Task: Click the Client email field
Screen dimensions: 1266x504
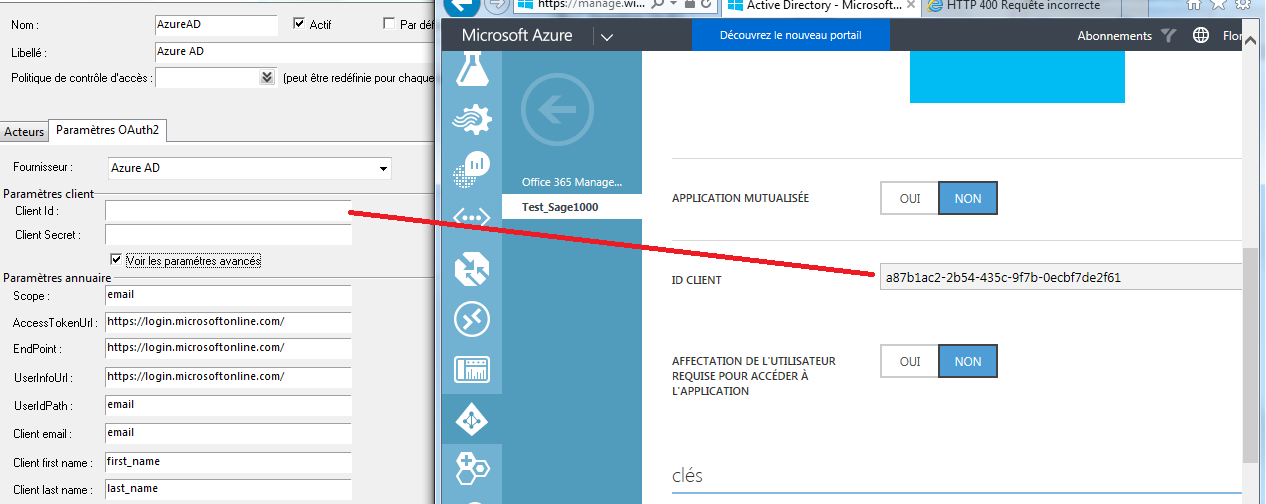Action: pos(228,434)
